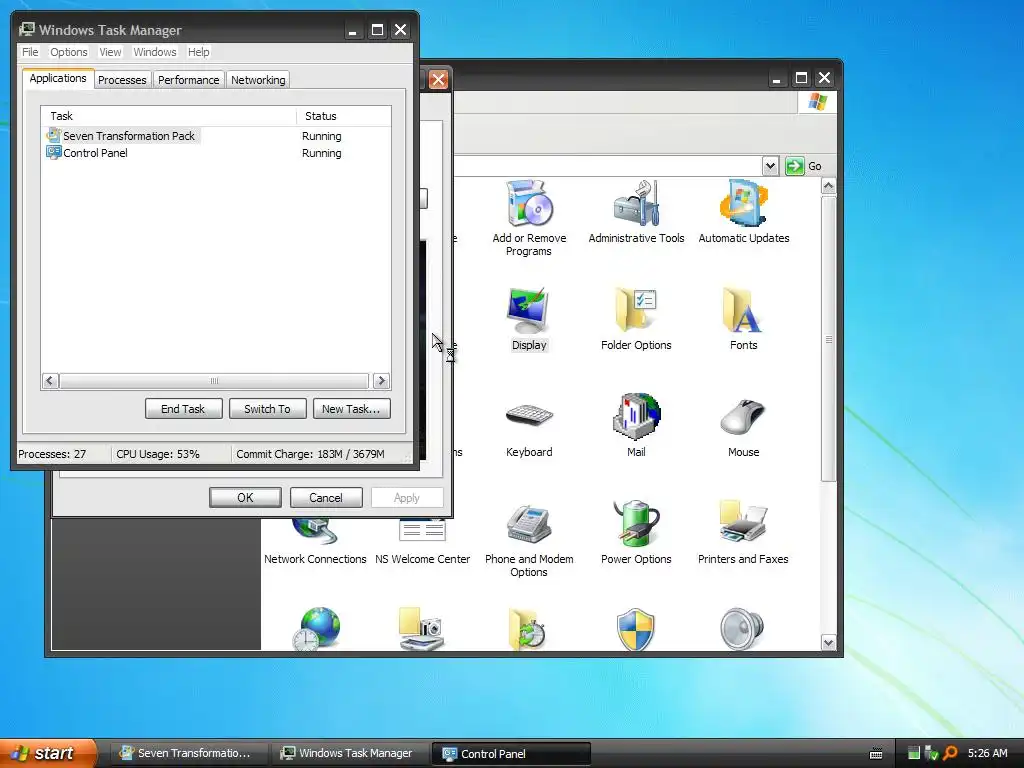
Task: Open Options menu in Task Manager
Action: pyautogui.click(x=69, y=52)
